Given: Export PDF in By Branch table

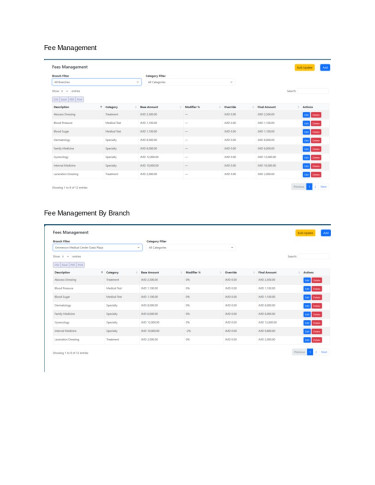Looking at the screenshot, I should (x=73, y=265).
